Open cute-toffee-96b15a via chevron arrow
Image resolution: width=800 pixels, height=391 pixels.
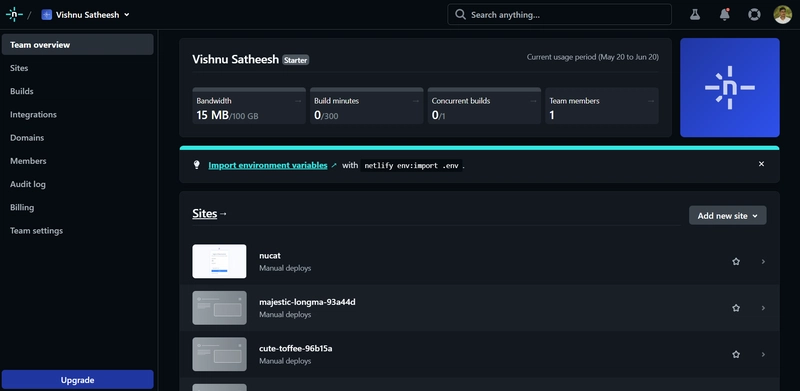point(763,354)
